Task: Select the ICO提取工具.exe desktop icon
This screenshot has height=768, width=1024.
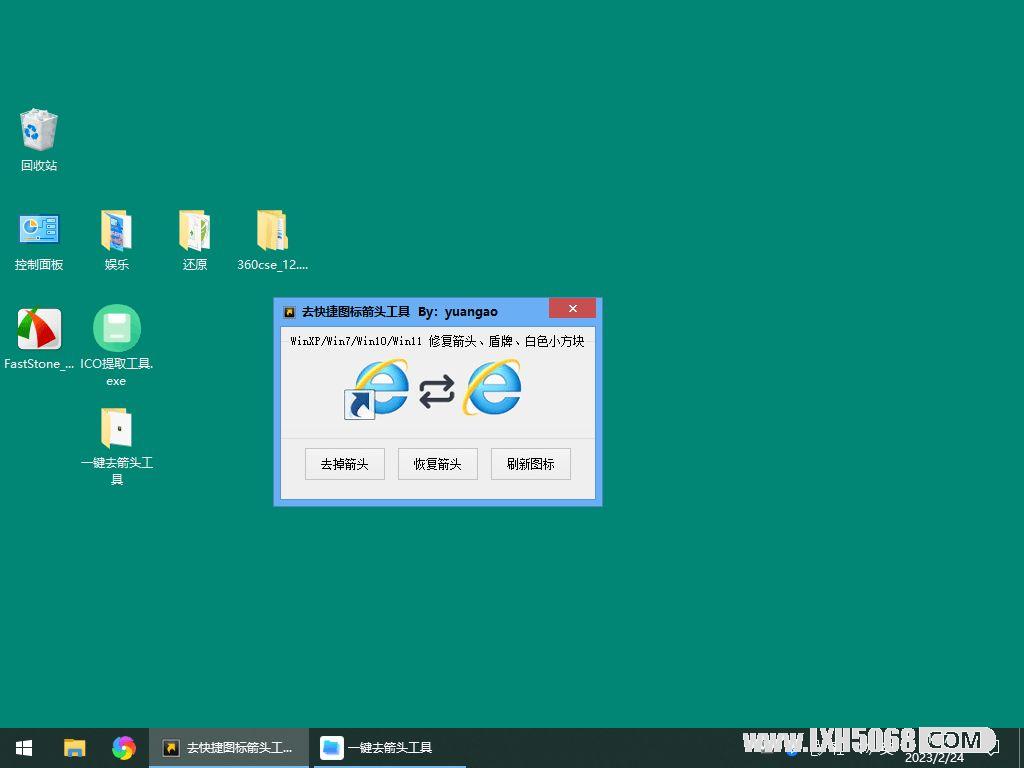Action: (116, 345)
